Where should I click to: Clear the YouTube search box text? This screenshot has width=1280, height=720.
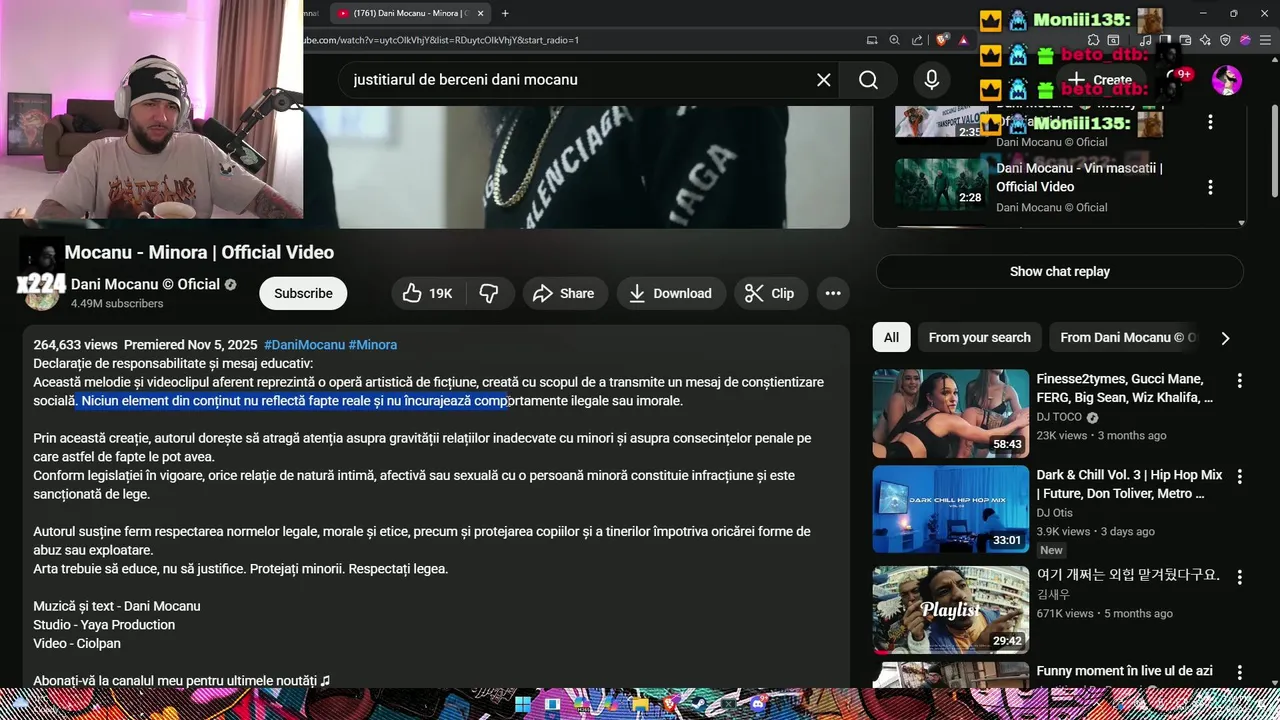click(x=824, y=80)
